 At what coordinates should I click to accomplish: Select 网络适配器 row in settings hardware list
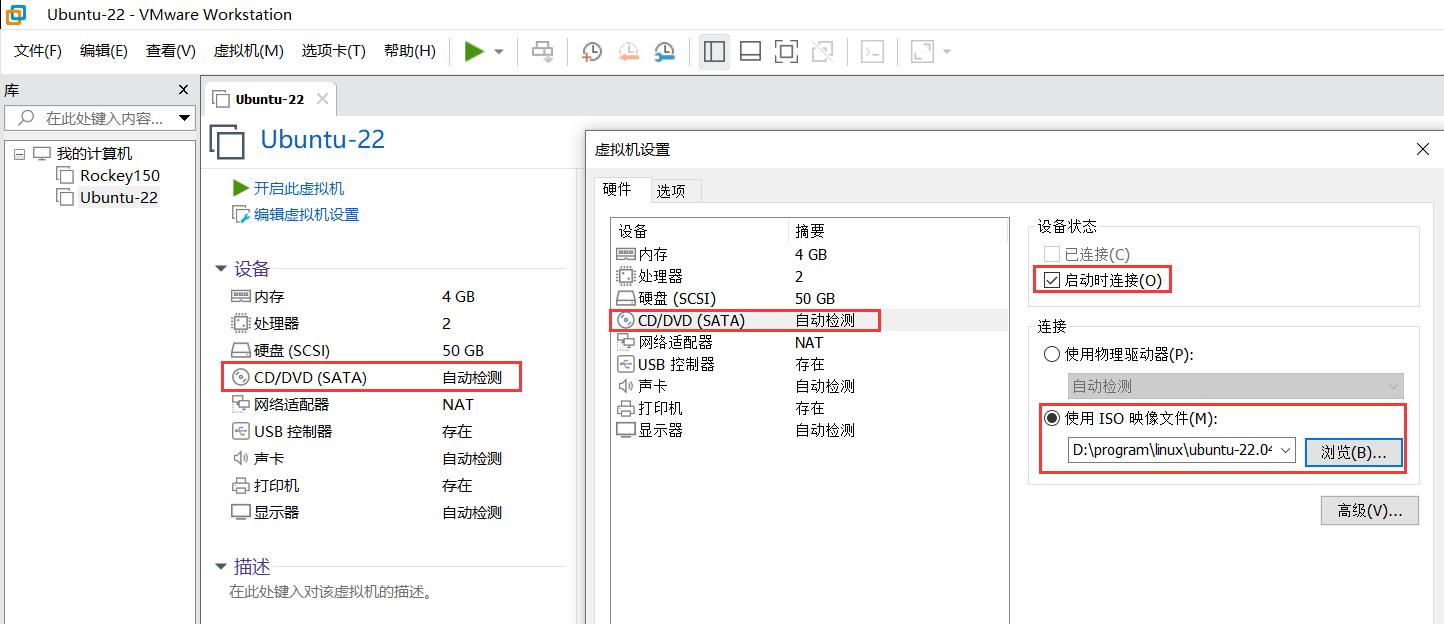tap(809, 342)
